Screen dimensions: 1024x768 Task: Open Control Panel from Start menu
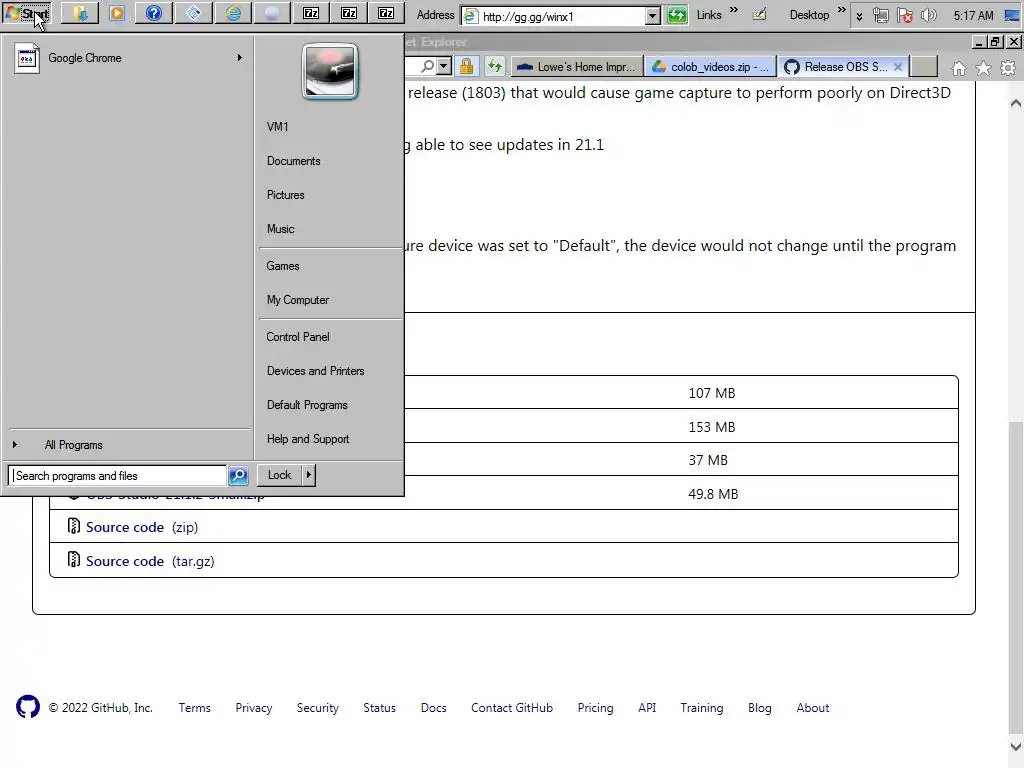tap(298, 337)
